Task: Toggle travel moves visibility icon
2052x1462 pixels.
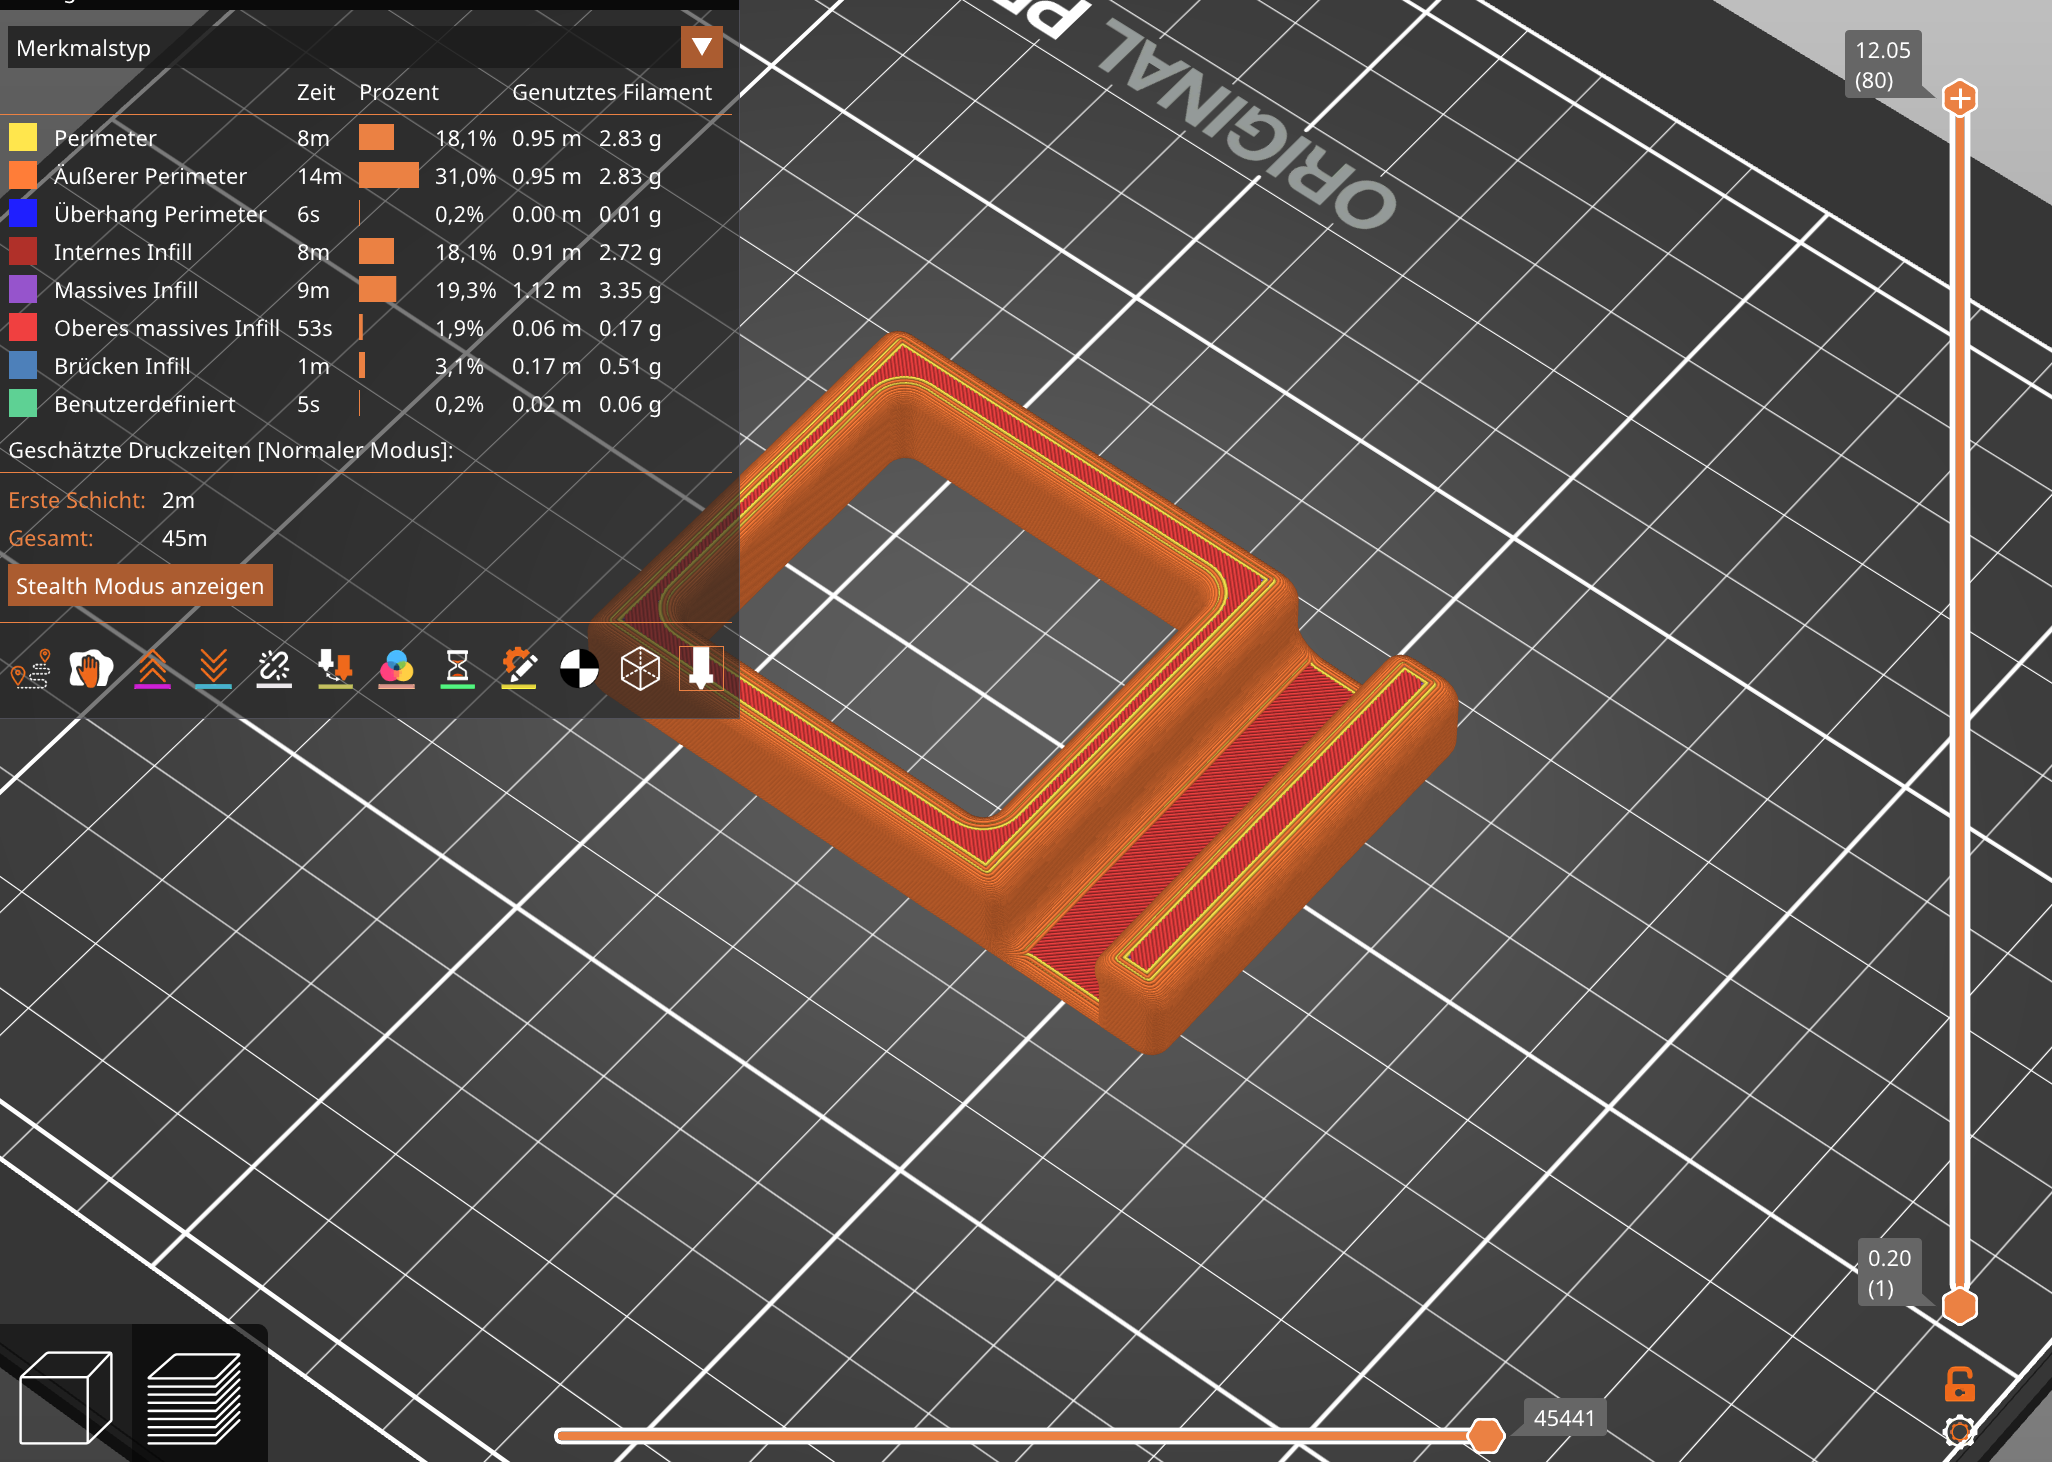Action: click(31, 669)
